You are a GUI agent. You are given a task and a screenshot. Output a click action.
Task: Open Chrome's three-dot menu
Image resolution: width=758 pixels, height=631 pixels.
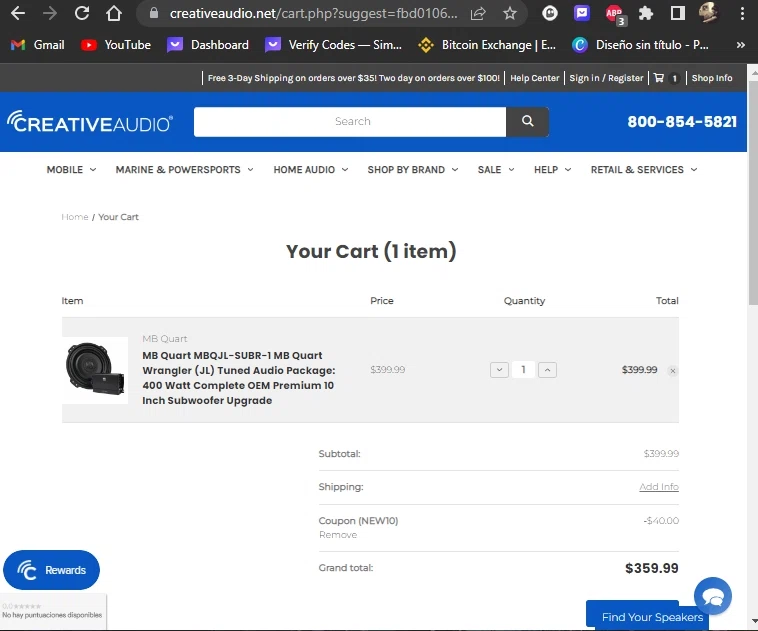[x=742, y=14]
